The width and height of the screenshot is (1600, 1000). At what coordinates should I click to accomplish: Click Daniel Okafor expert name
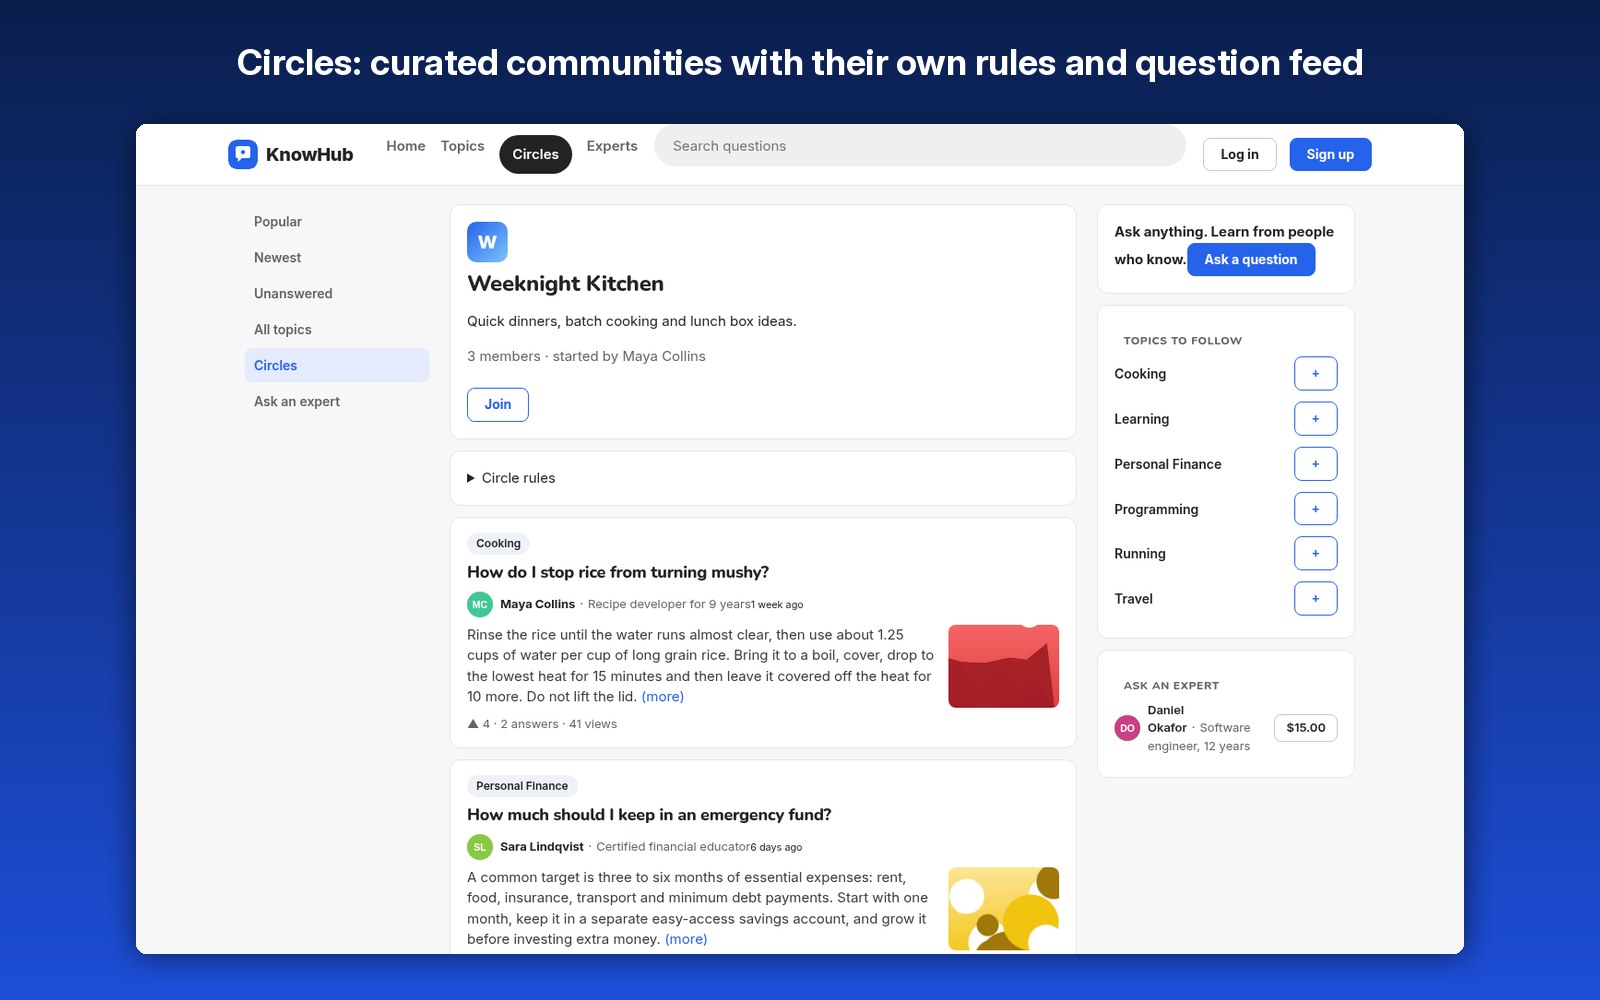1167,719
